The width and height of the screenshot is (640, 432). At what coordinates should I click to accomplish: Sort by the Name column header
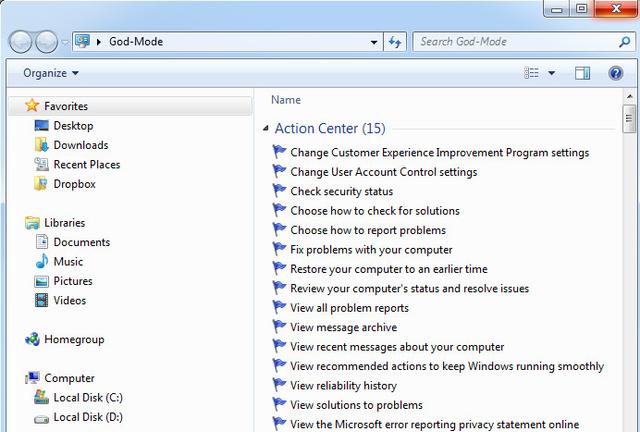pos(286,100)
